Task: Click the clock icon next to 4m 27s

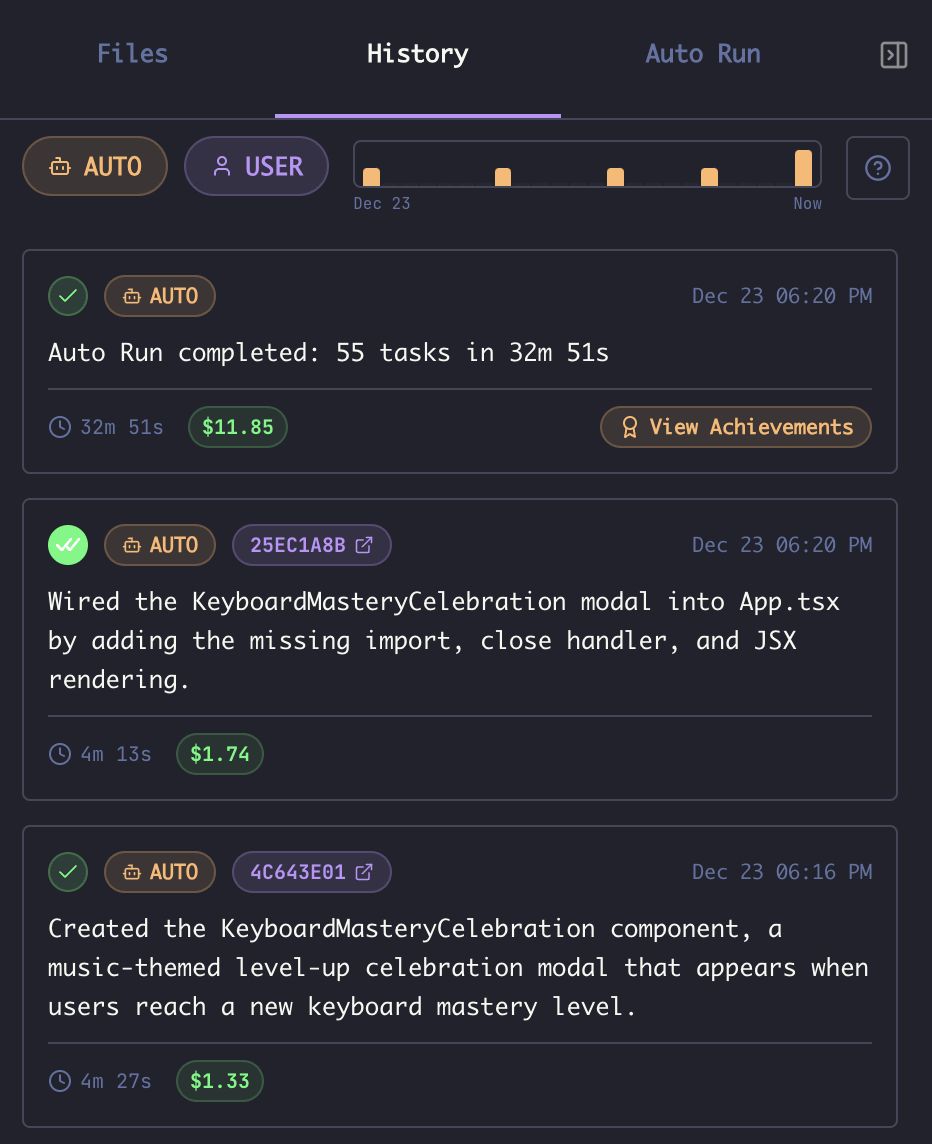Action: tap(59, 1081)
